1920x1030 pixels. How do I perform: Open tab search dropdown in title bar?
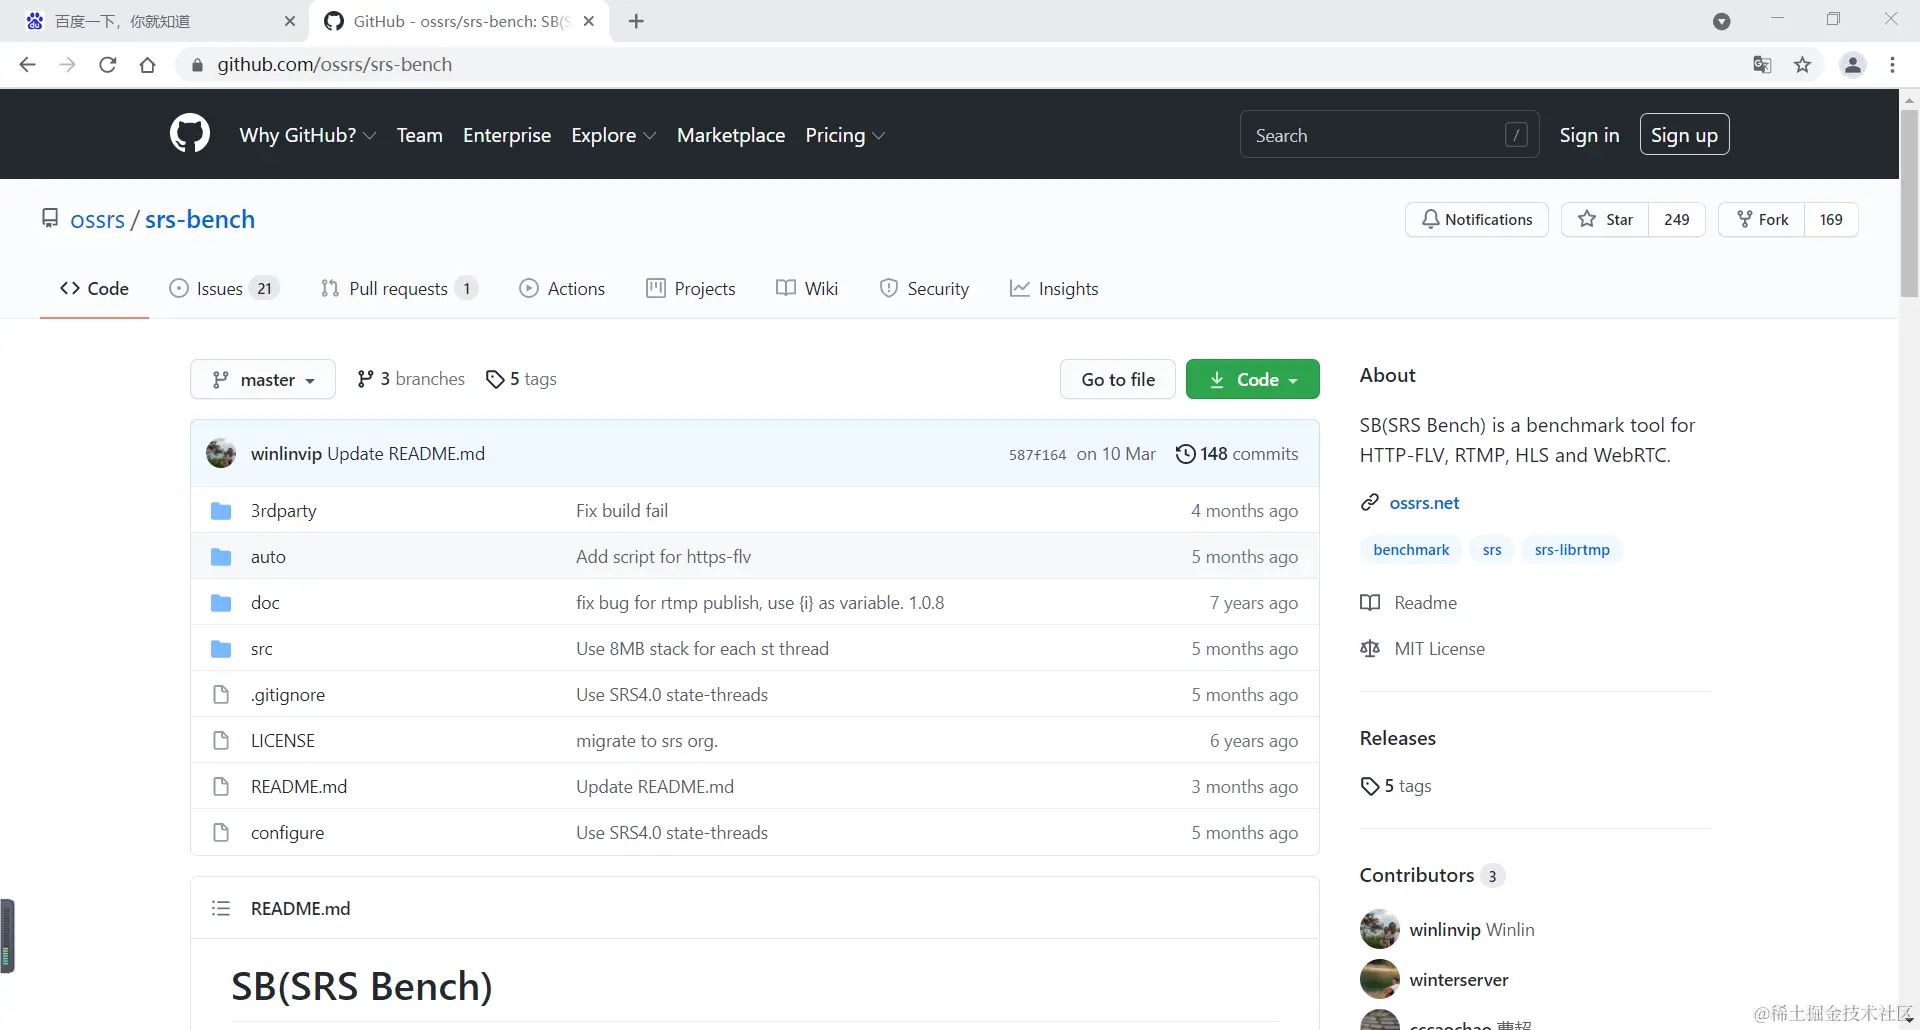(1721, 21)
